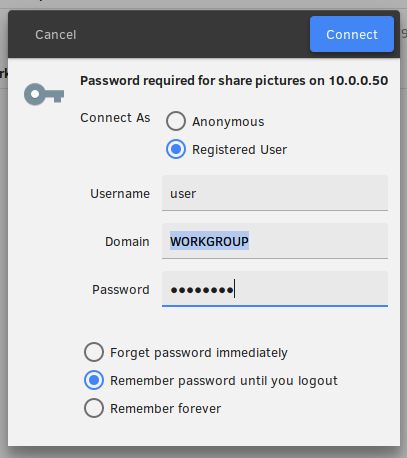
Task: Click the key icon beside the heading
Action: 44,94
